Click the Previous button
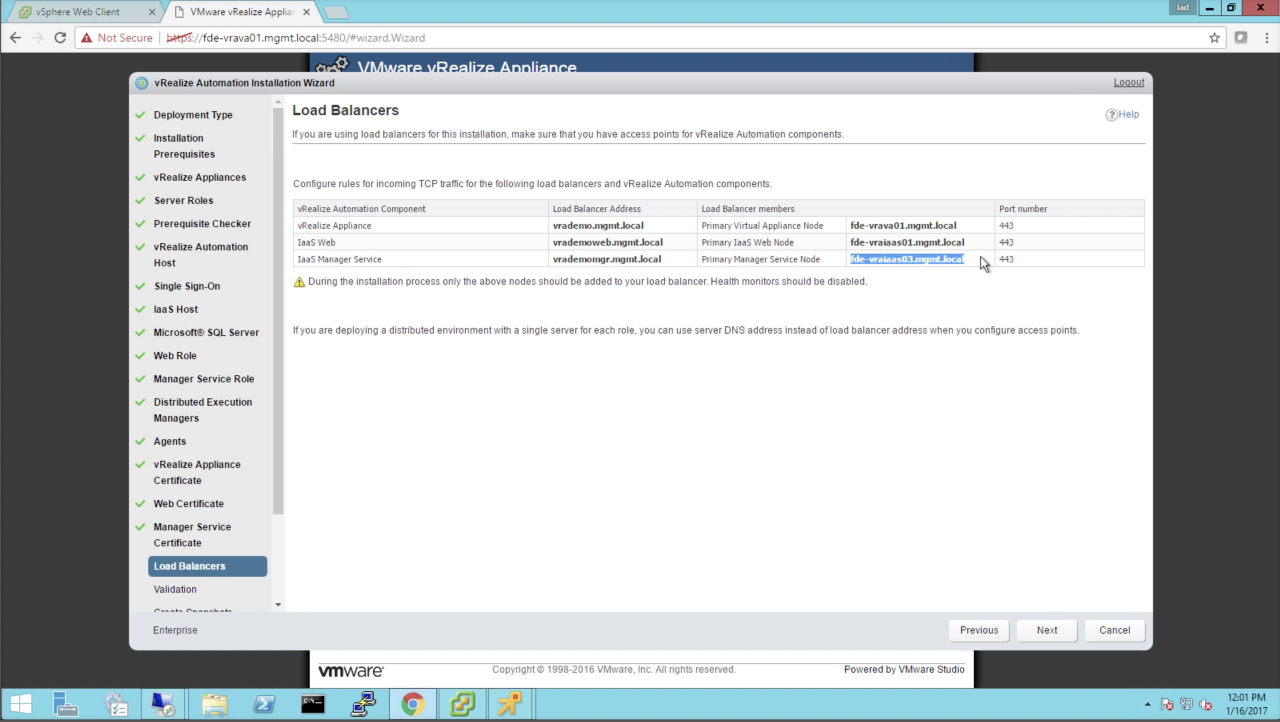This screenshot has height=722, width=1280. 979,630
